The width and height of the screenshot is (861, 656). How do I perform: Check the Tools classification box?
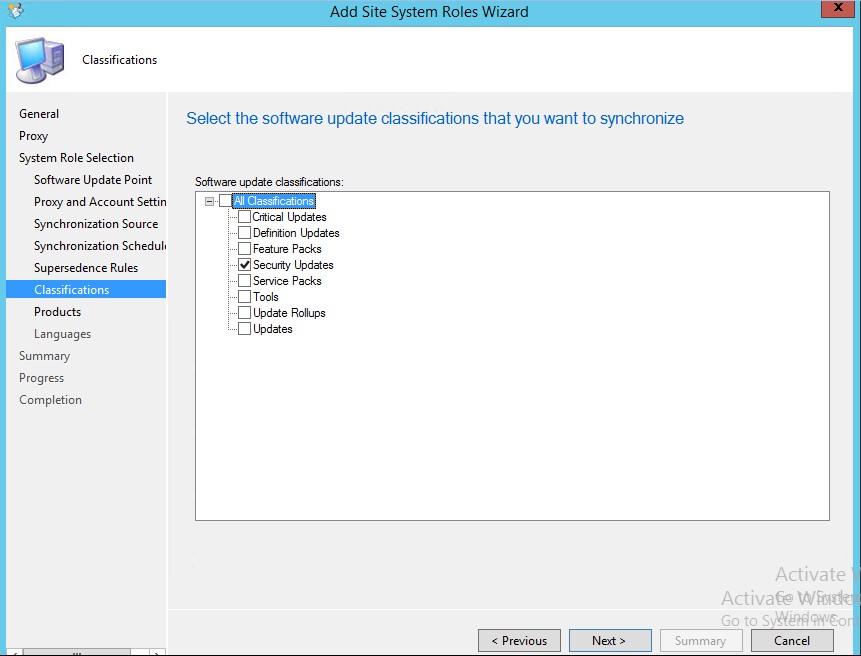click(x=244, y=297)
